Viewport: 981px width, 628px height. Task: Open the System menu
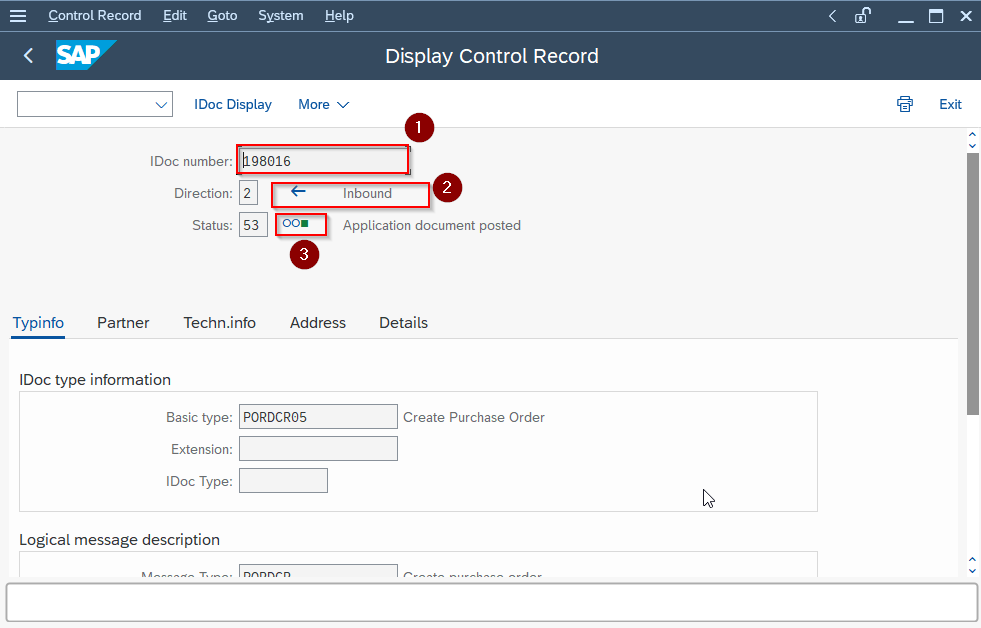280,16
